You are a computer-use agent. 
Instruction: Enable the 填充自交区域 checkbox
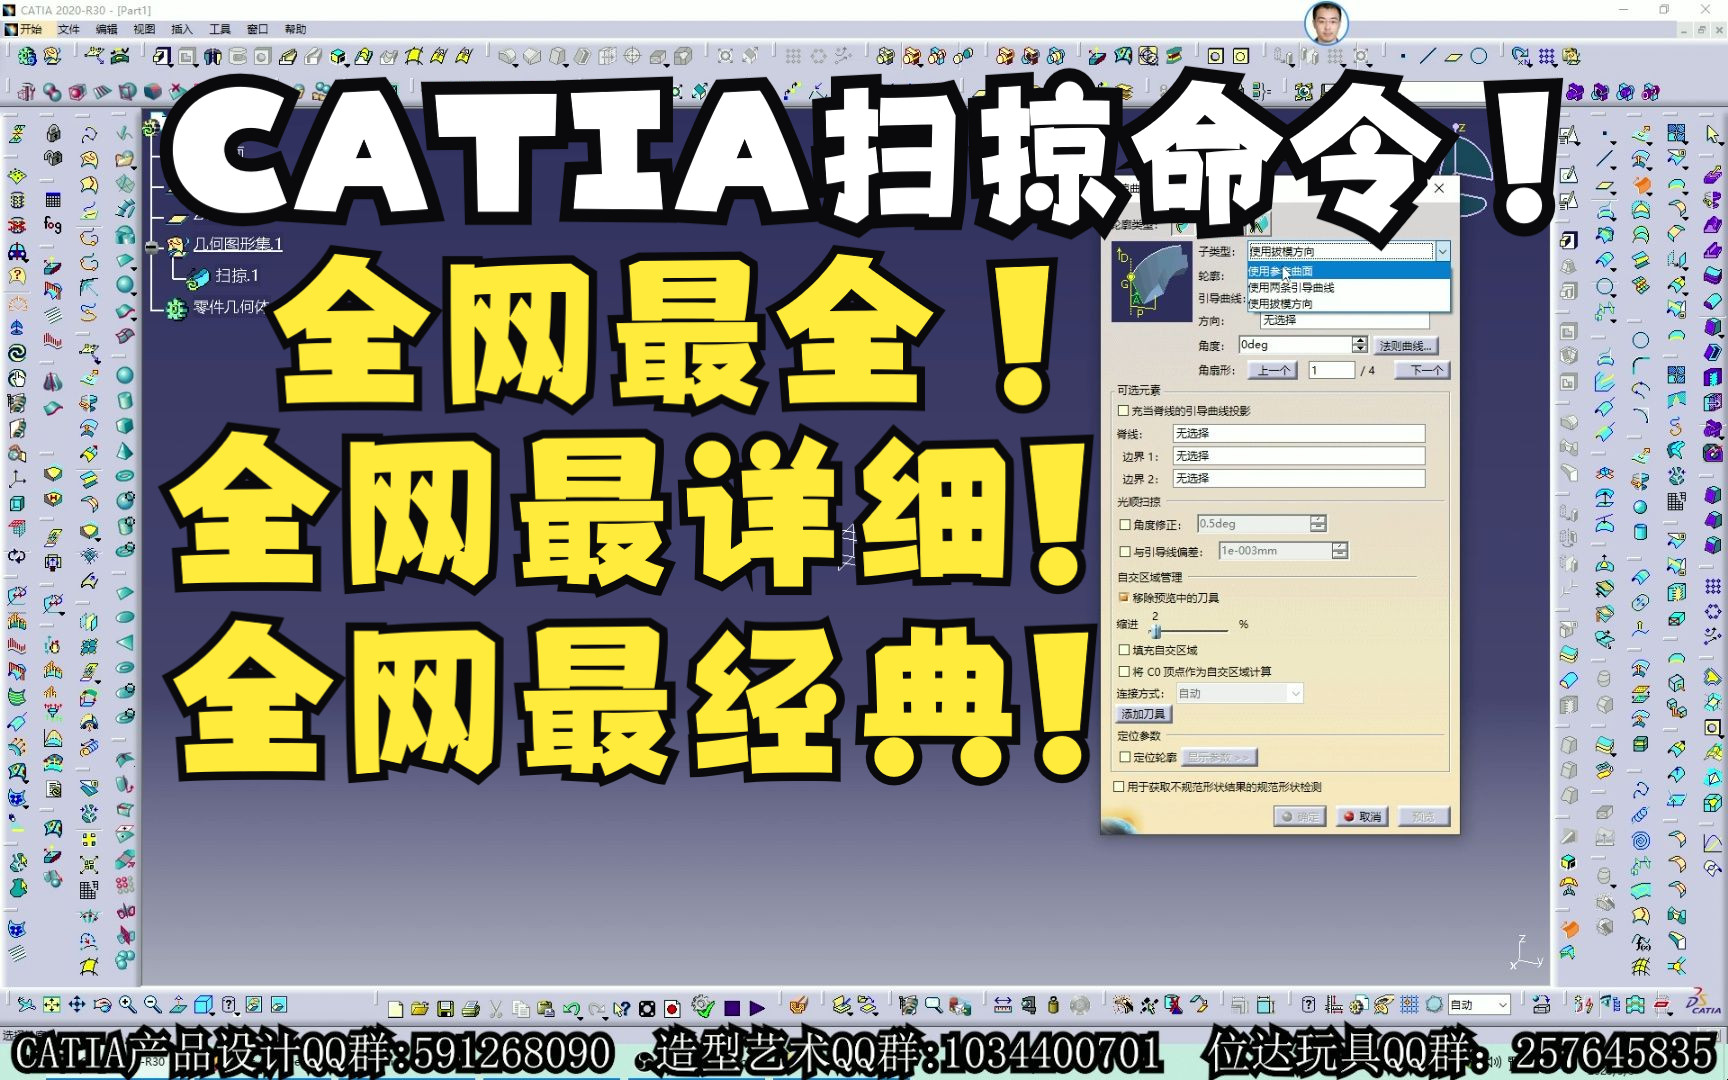1124,650
